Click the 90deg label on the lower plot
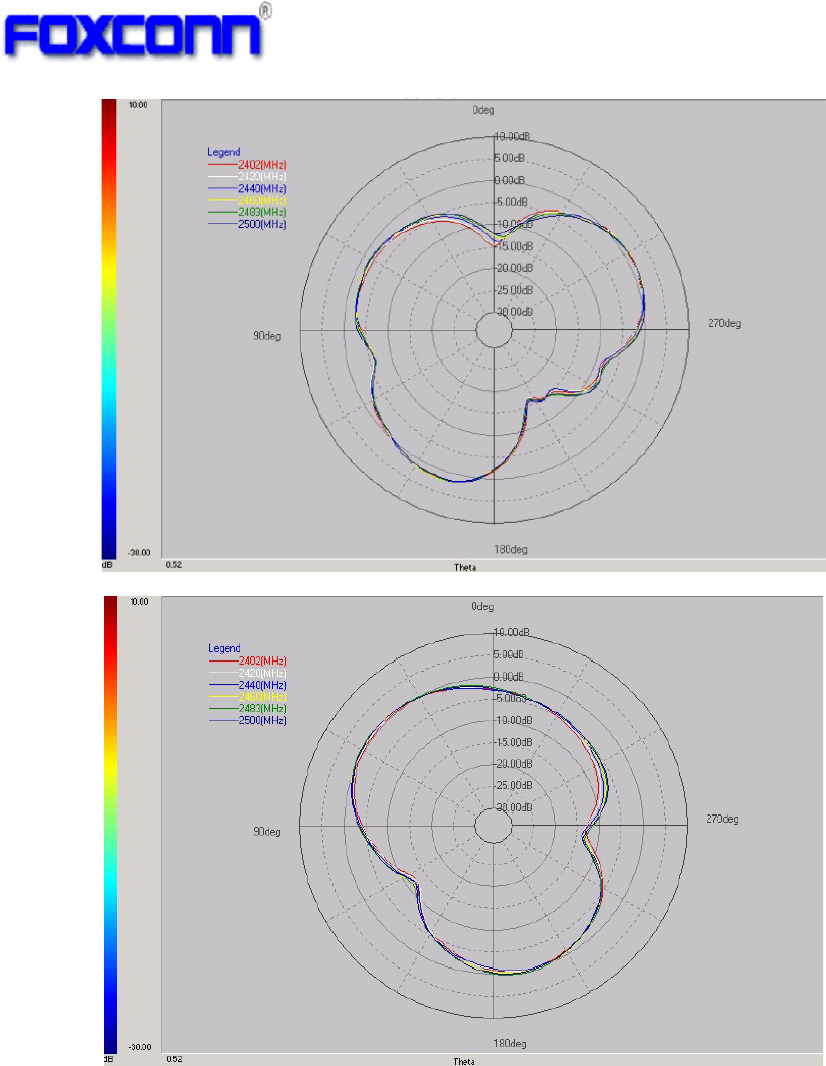Viewport: 826px width, 1066px height. pyautogui.click(x=266, y=832)
